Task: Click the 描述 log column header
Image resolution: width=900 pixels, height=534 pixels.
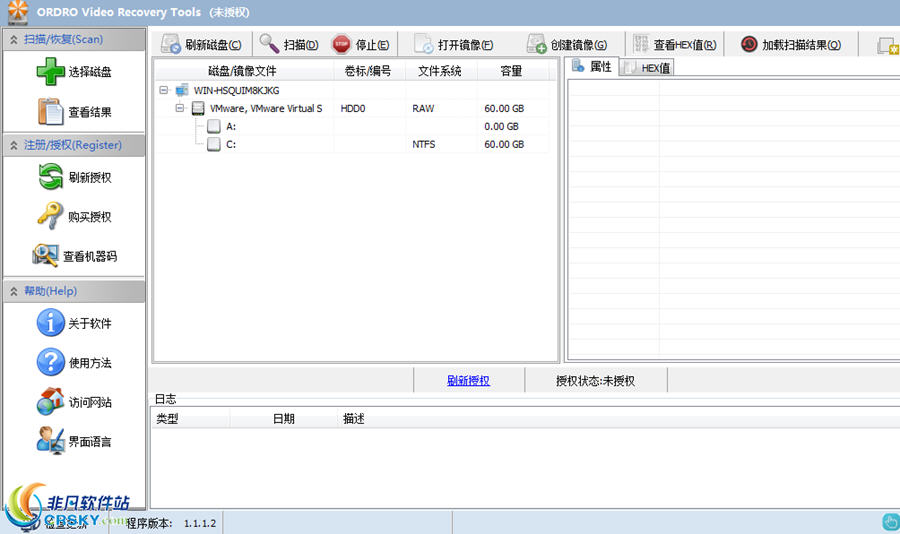Action: [x=354, y=419]
